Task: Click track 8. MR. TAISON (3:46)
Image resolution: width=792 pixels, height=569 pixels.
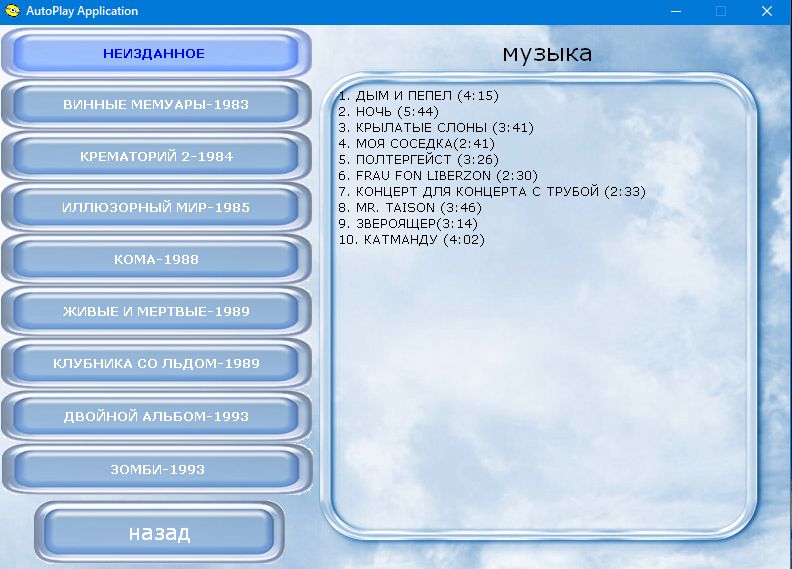Action: 410,208
